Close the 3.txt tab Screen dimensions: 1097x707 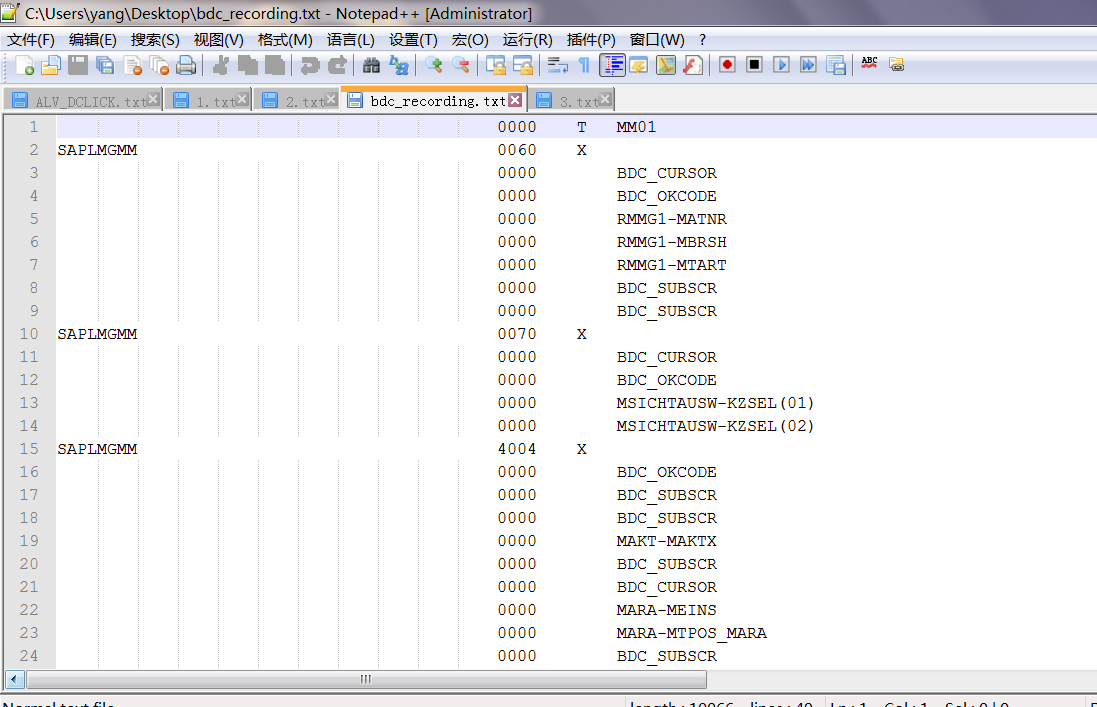[x=605, y=100]
